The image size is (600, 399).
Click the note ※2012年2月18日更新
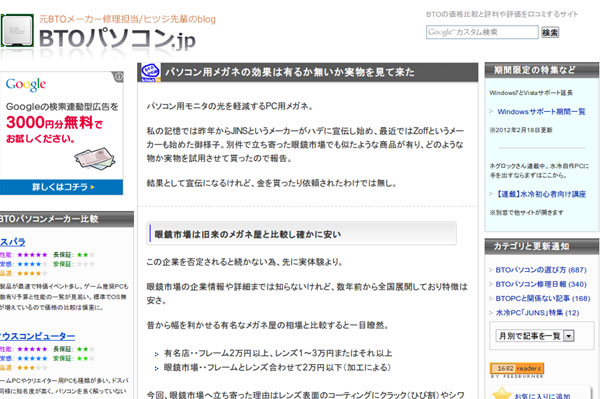[x=521, y=130]
